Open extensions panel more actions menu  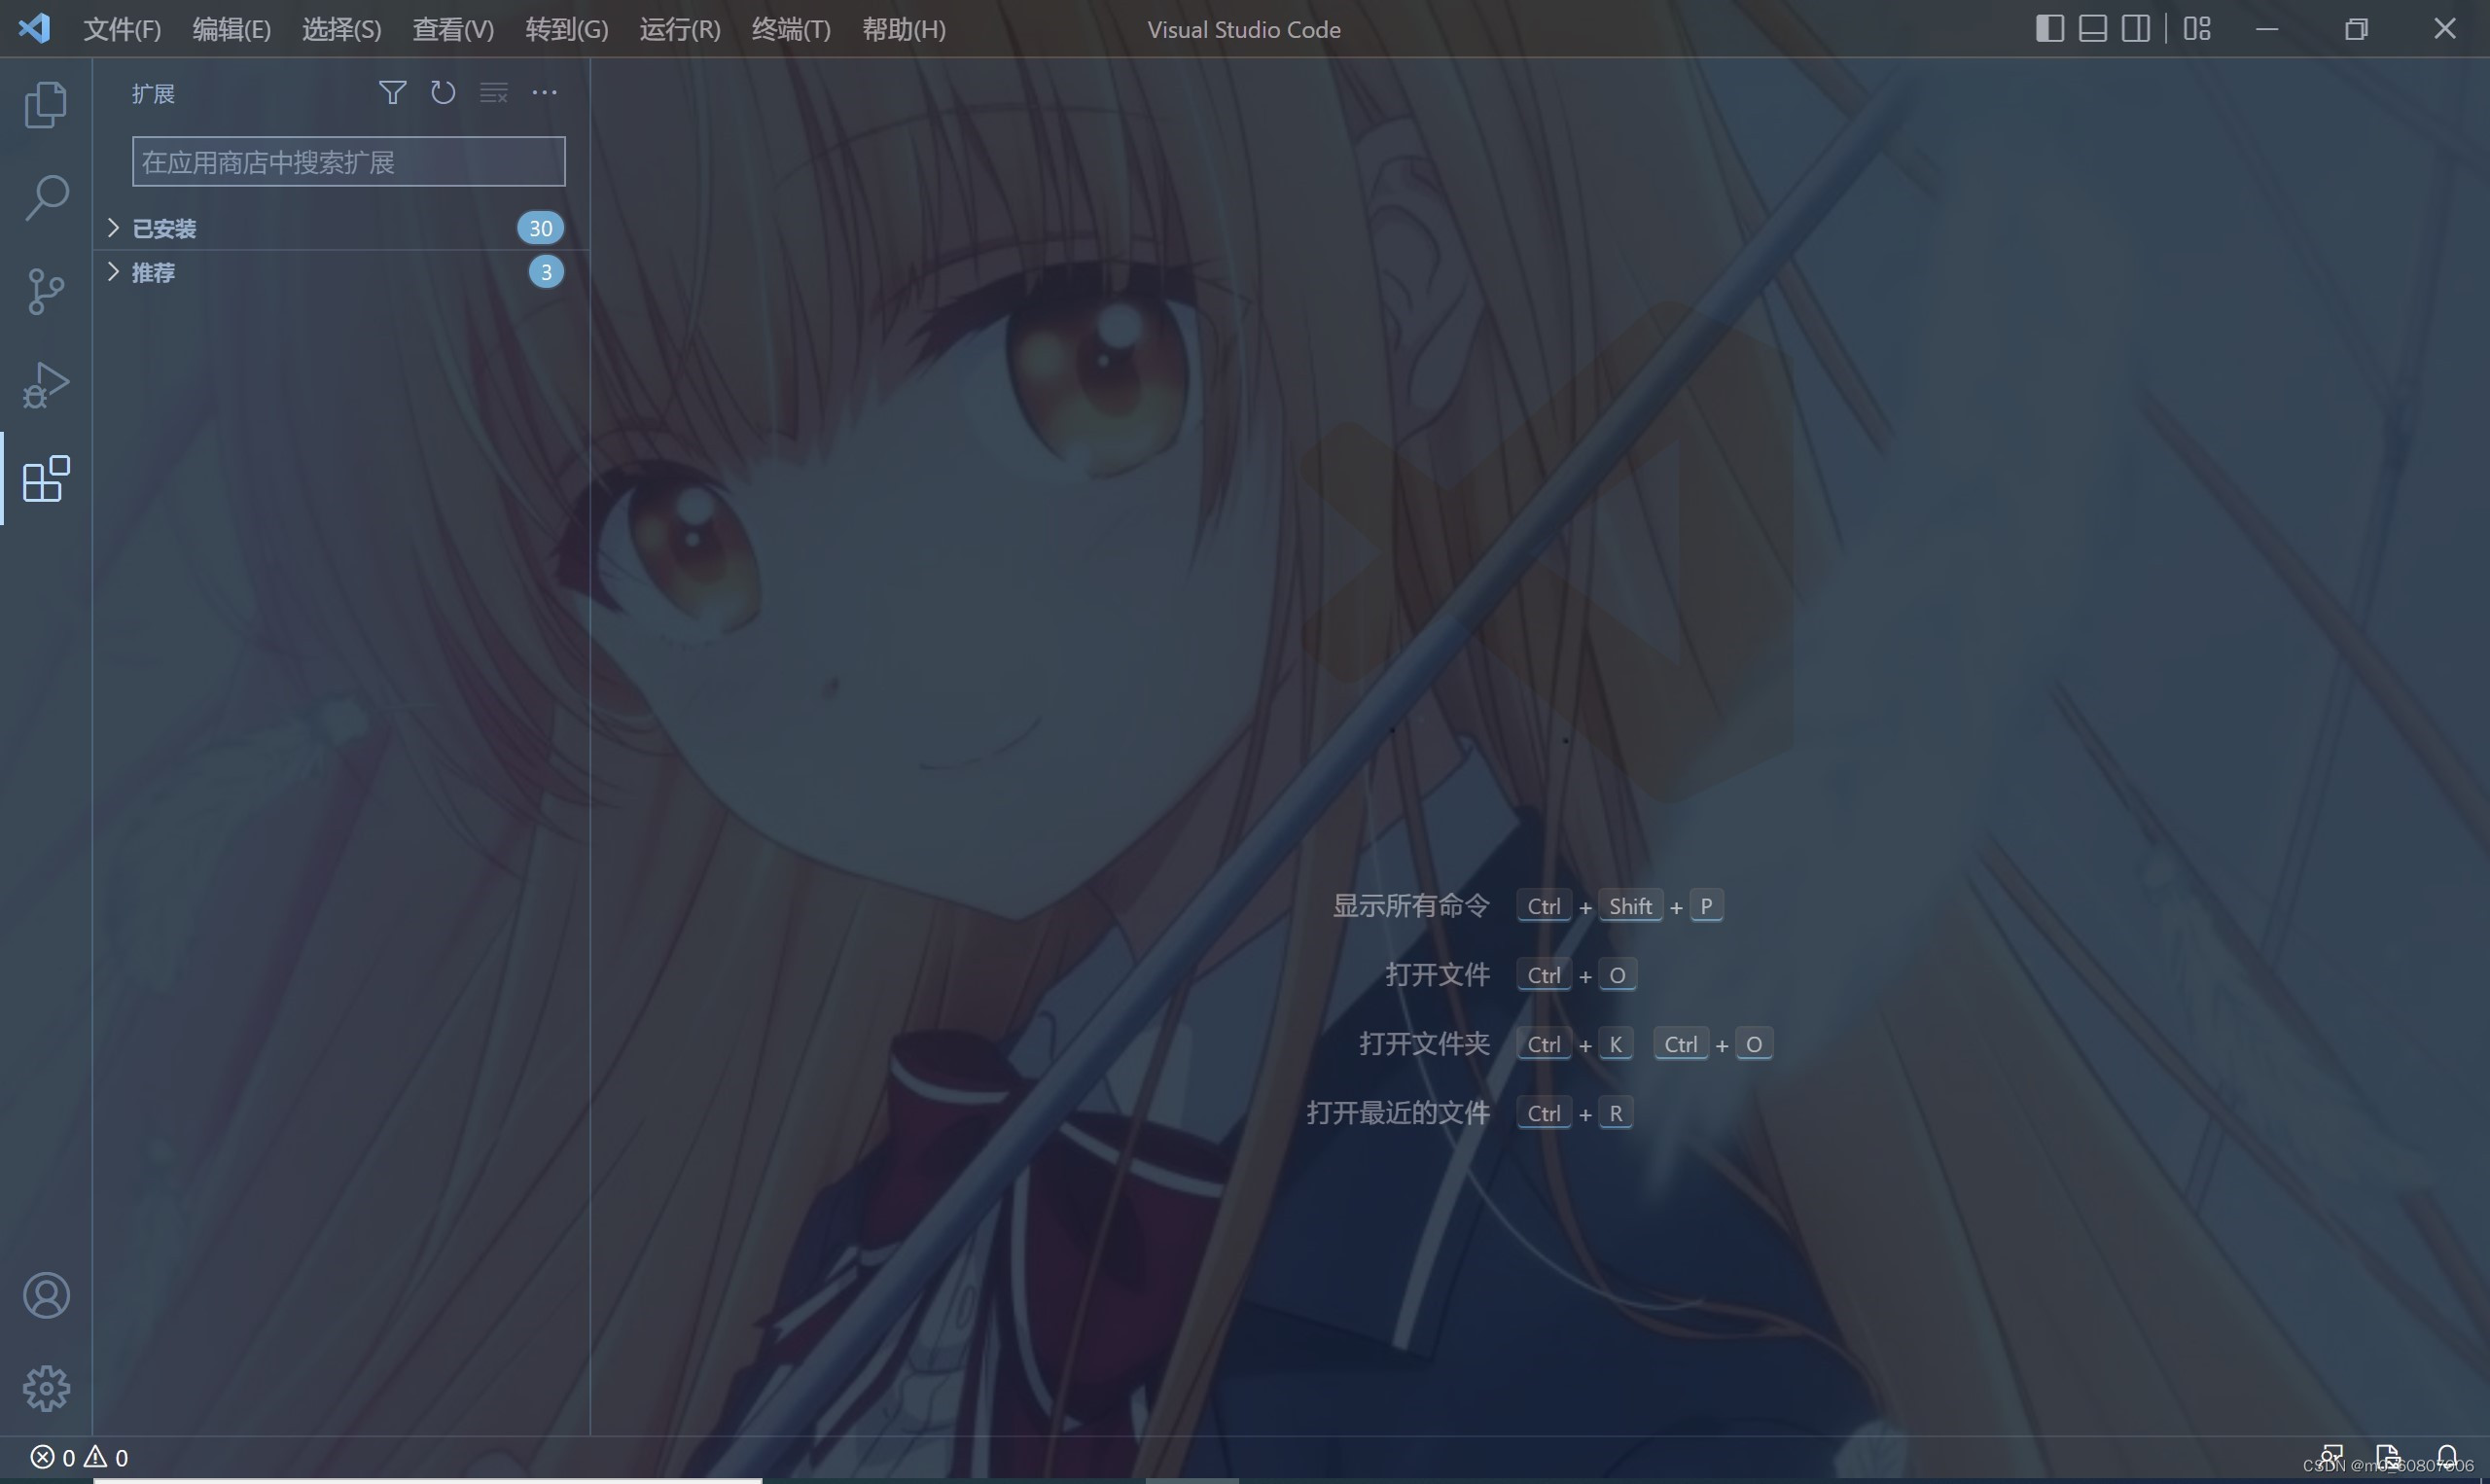(x=544, y=93)
